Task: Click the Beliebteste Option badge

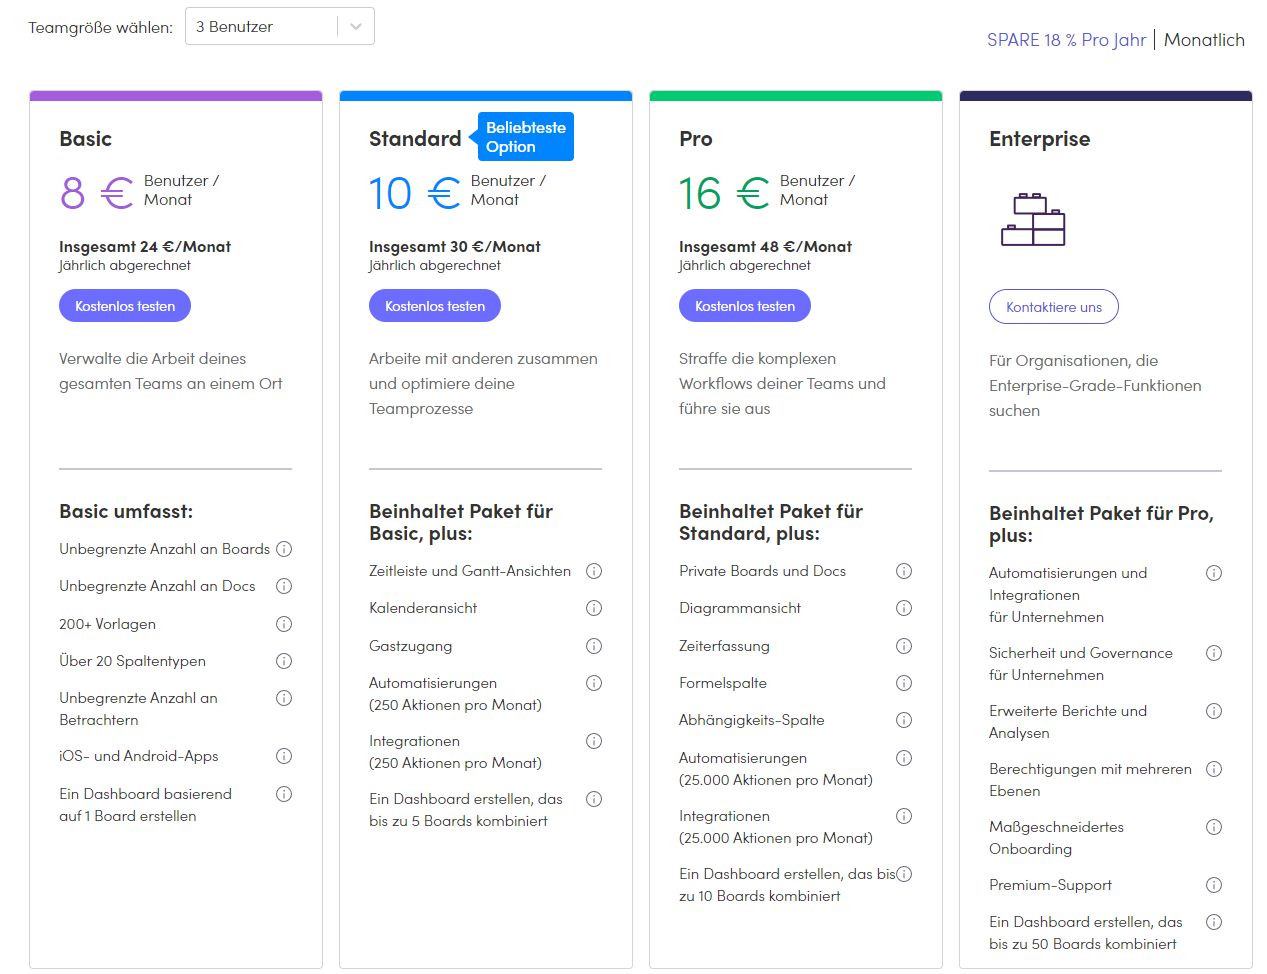Action: click(526, 137)
